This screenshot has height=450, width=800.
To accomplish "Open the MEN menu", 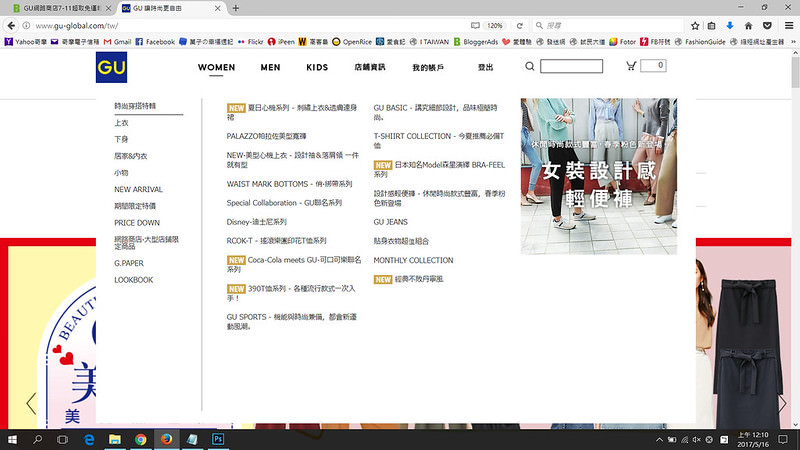I will (270, 67).
